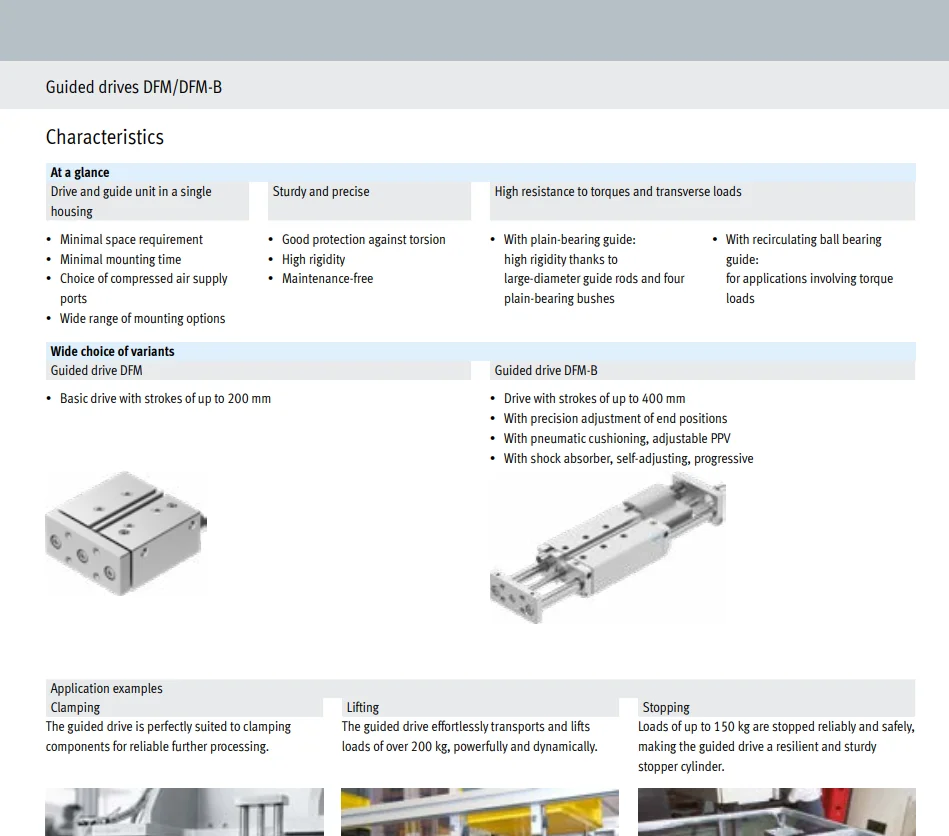The image size is (949, 836).
Task: Select the Stopping application photo
Action: click(x=776, y=811)
